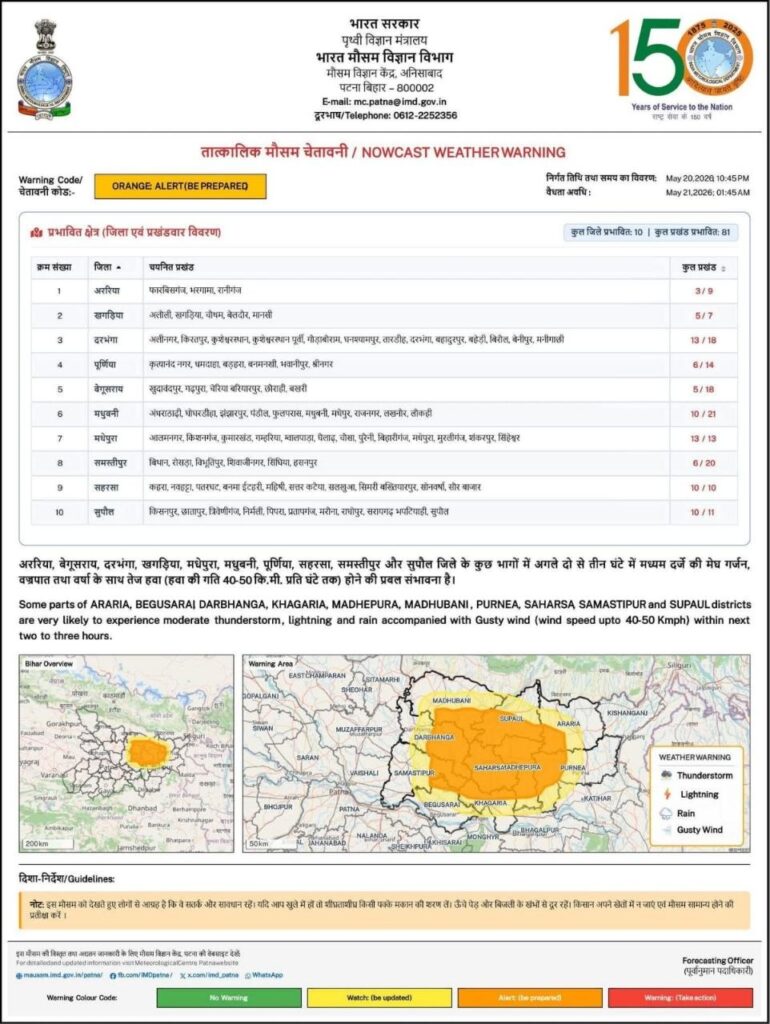
Task: Click the mc.patna@imd.gov.in email address
Action: [x=400, y=102]
